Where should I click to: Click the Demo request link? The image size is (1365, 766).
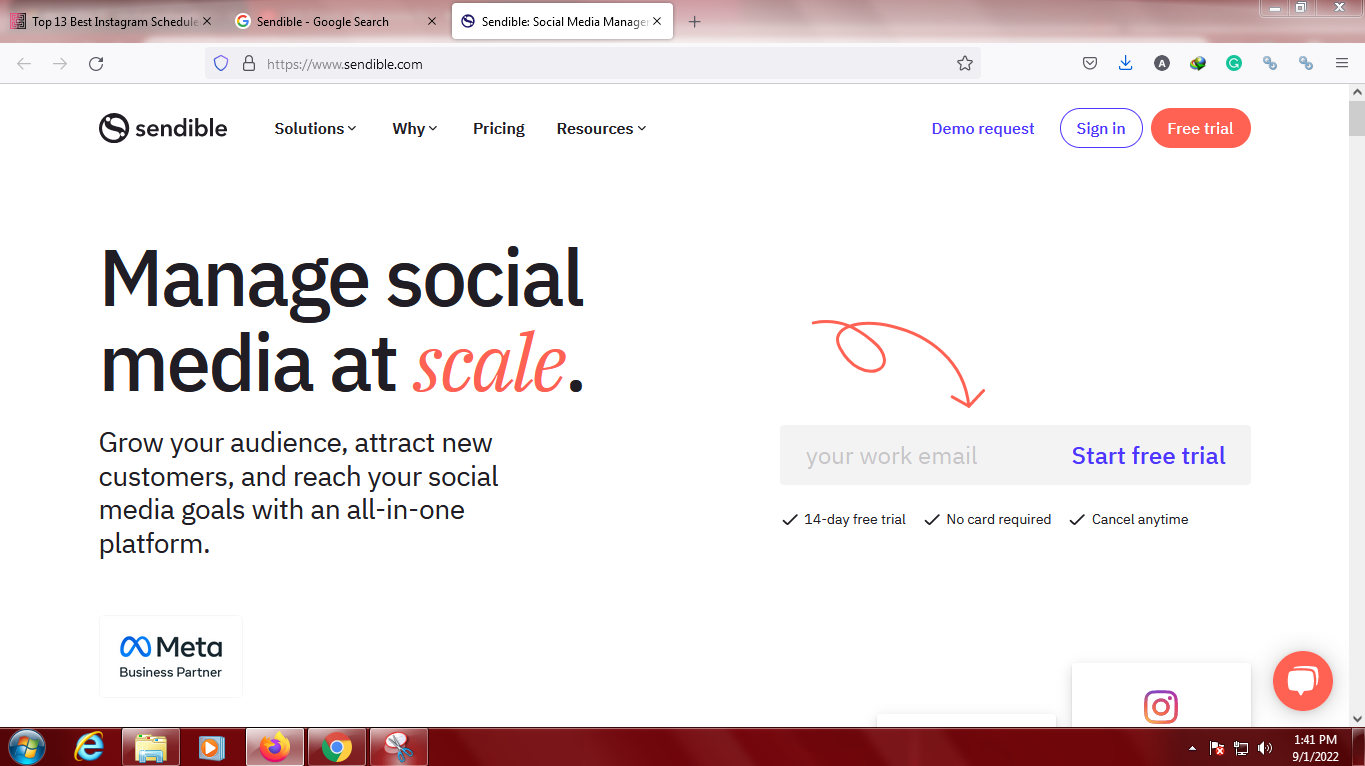pos(983,128)
